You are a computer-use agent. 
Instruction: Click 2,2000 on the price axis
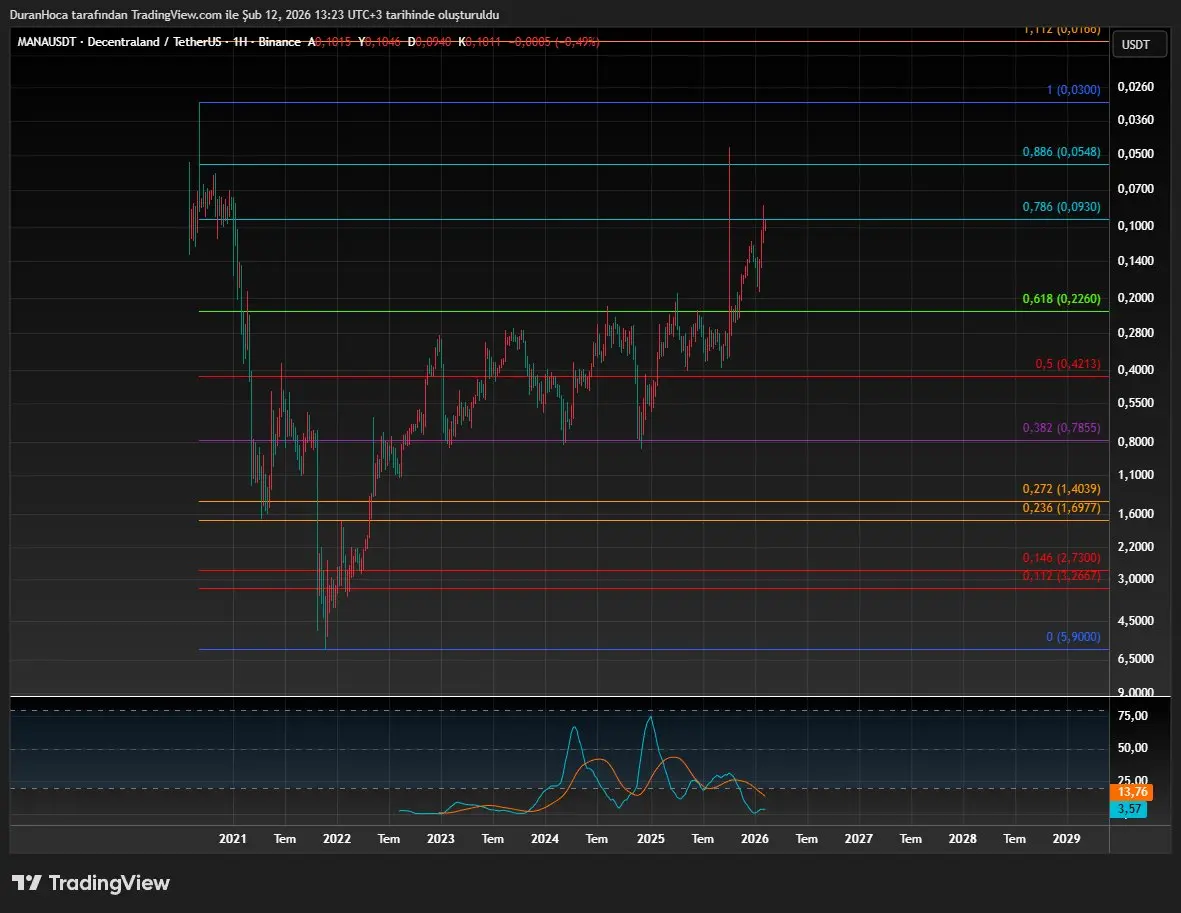pos(1135,546)
